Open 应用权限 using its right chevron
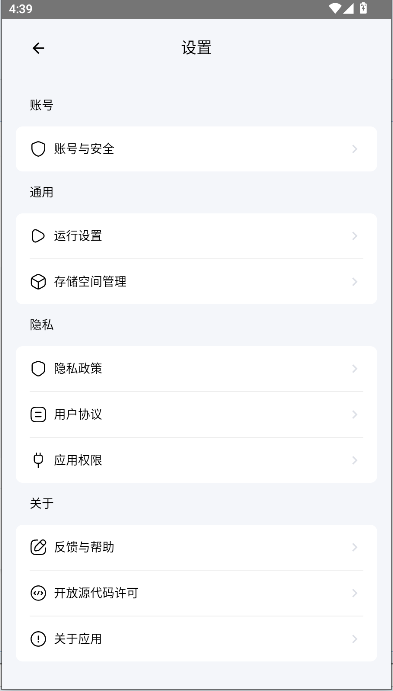Screen dimensions: 393x691 [355, 460]
